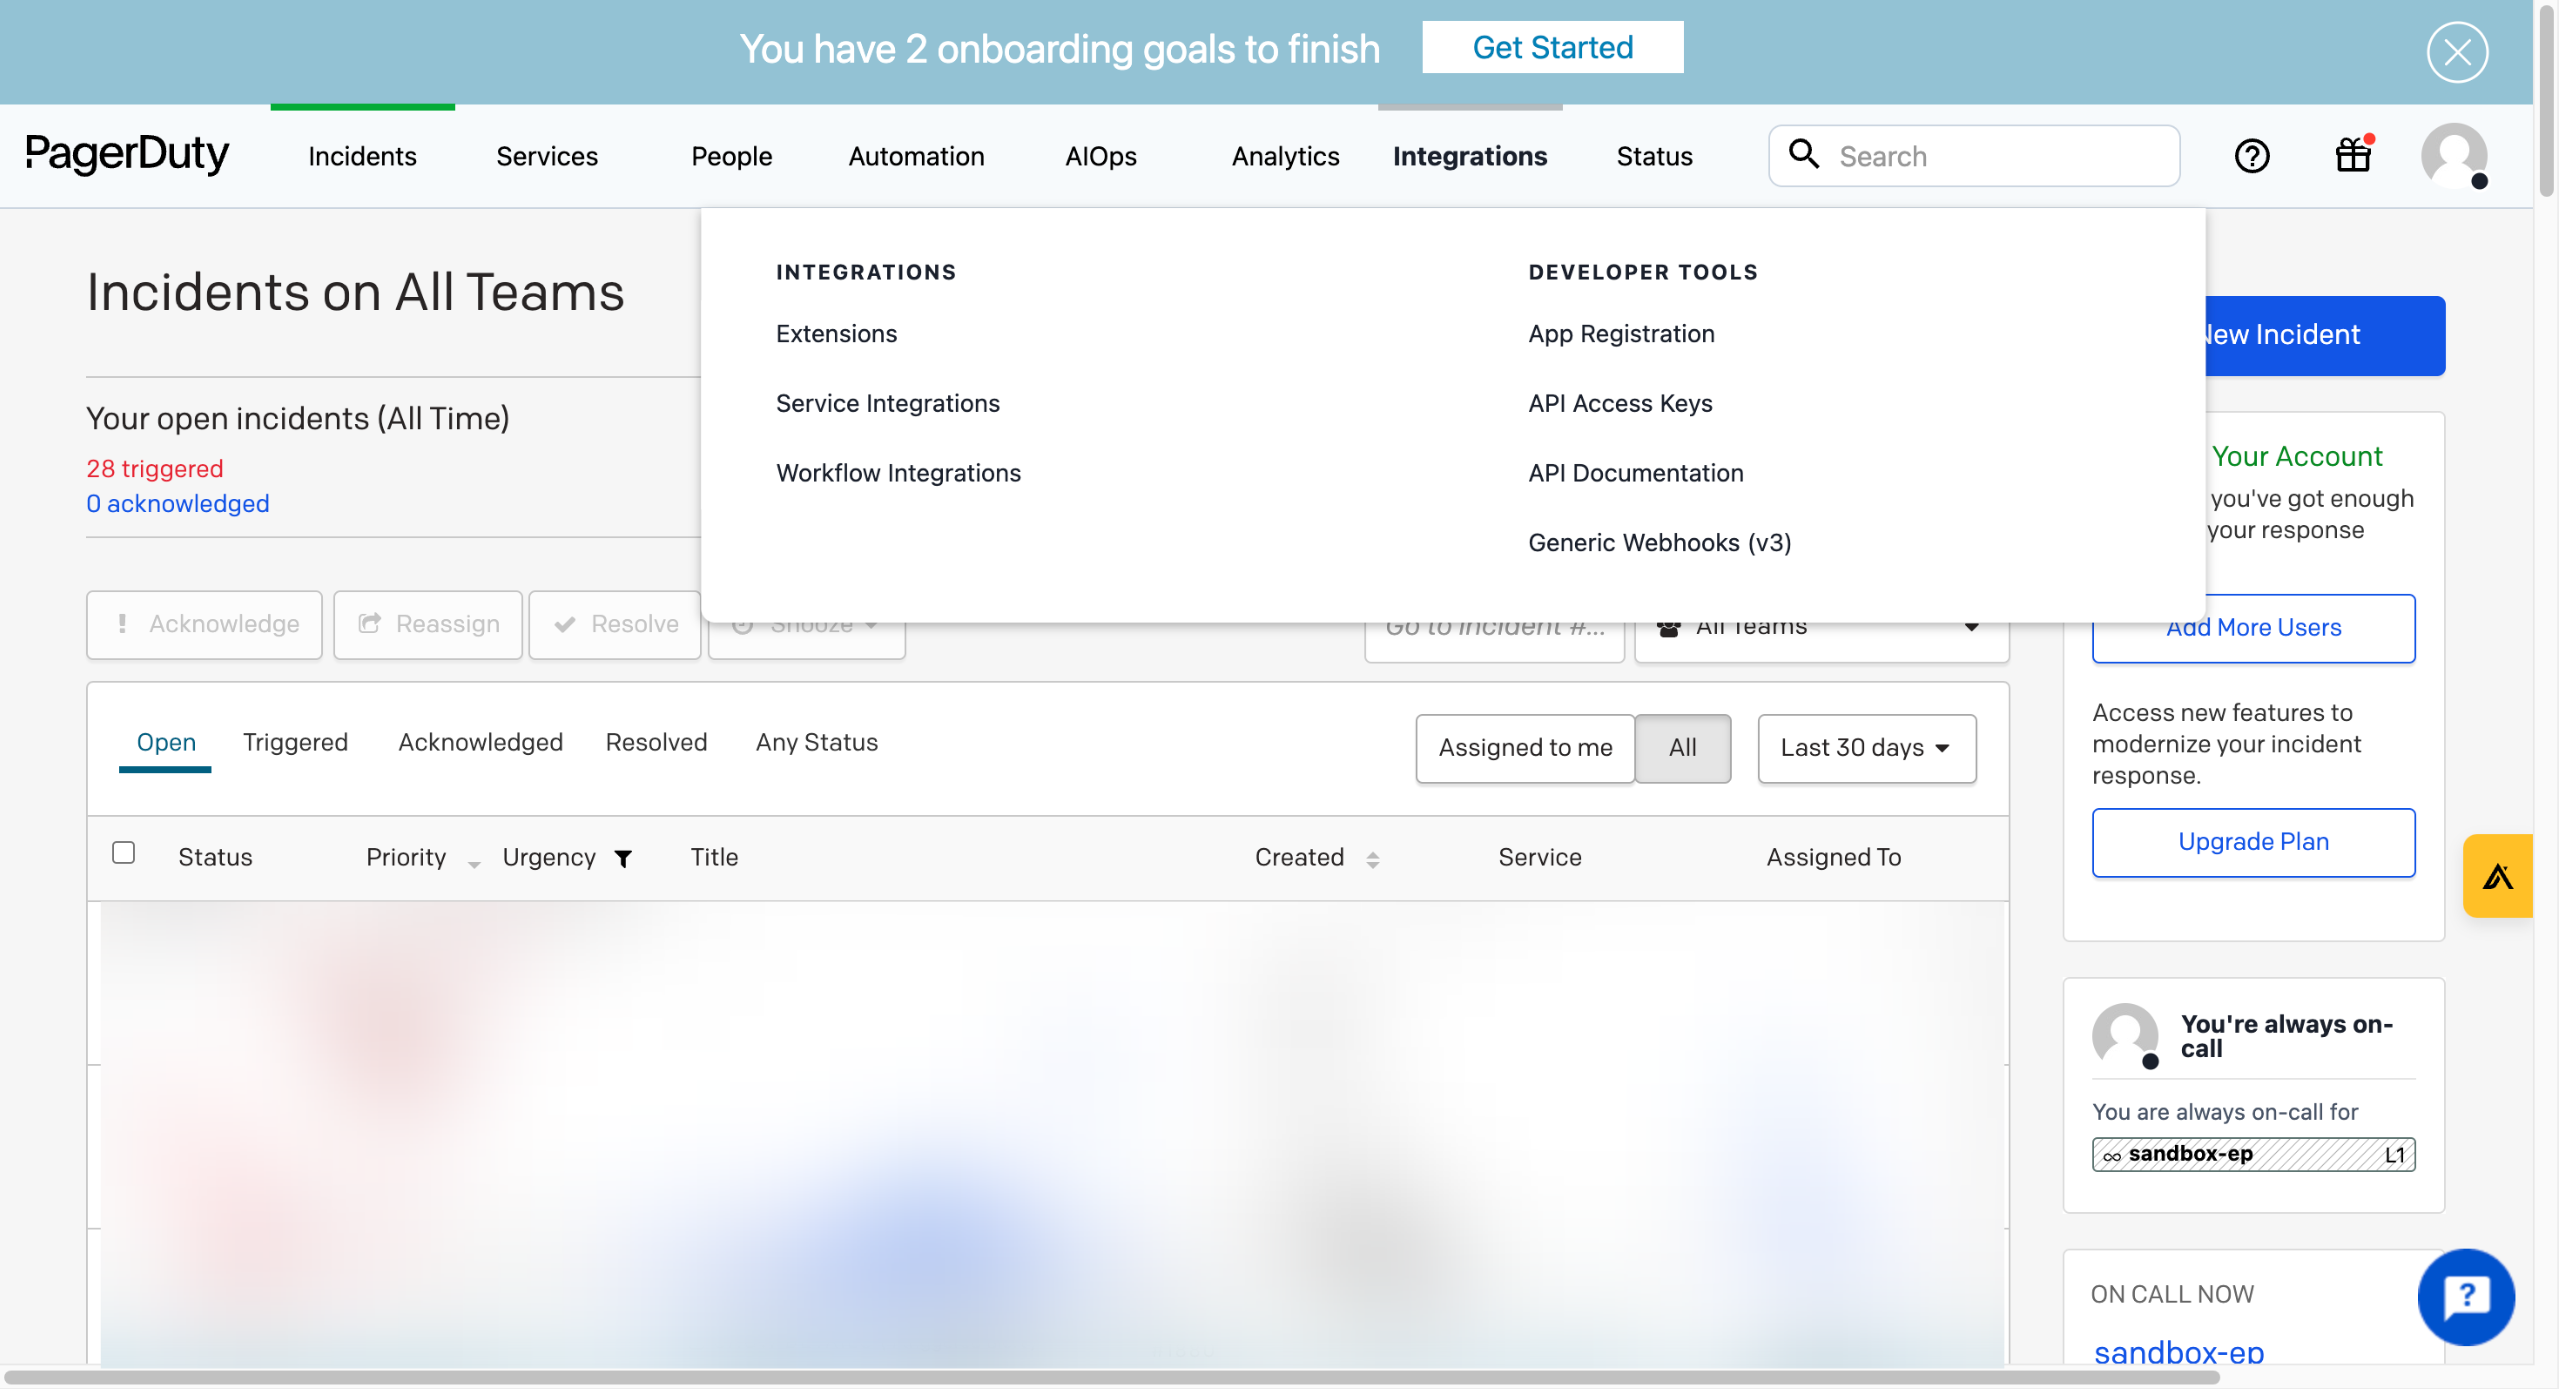Click the yellow side widget icon

click(2497, 876)
